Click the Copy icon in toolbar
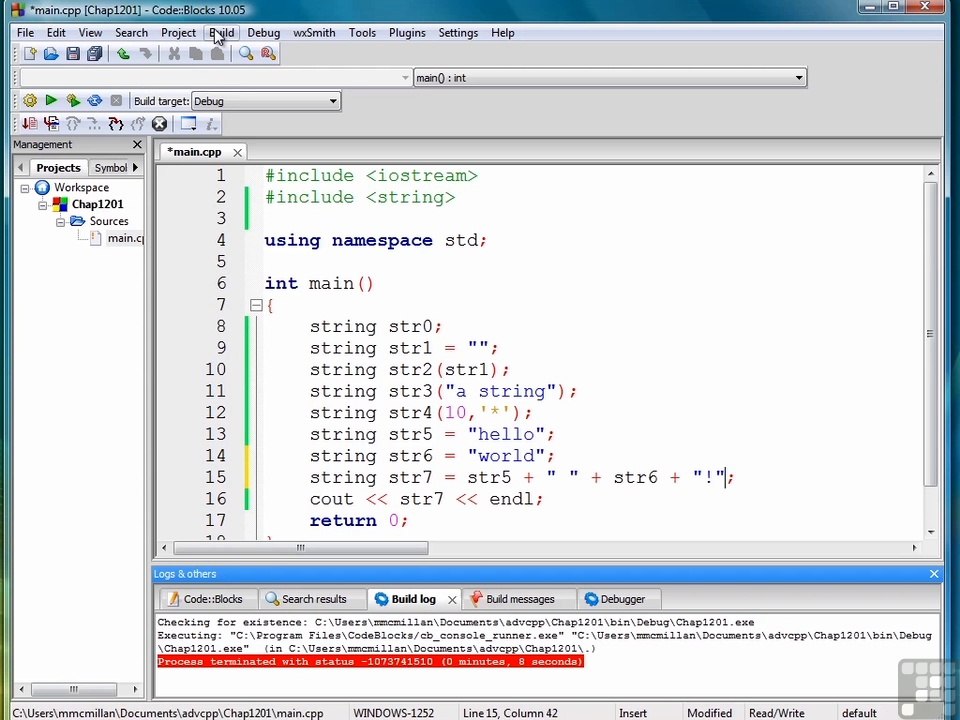Image resolution: width=960 pixels, height=720 pixels. coord(196,54)
